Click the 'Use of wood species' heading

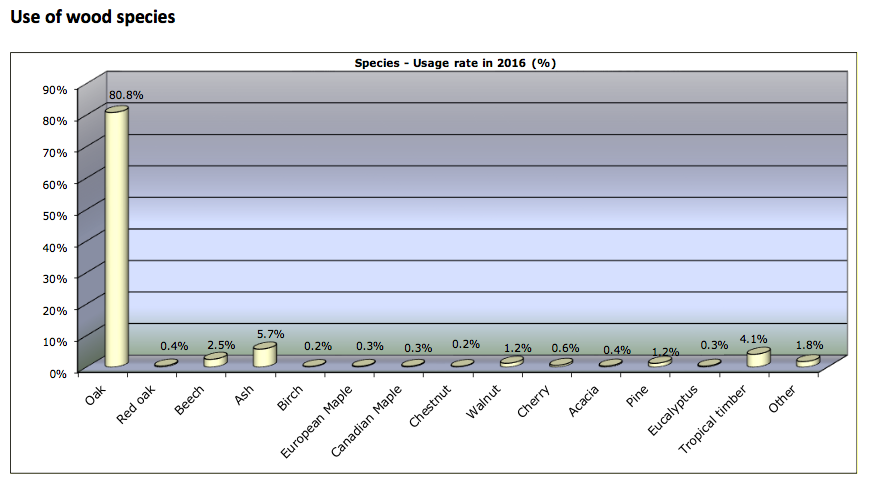click(x=93, y=17)
